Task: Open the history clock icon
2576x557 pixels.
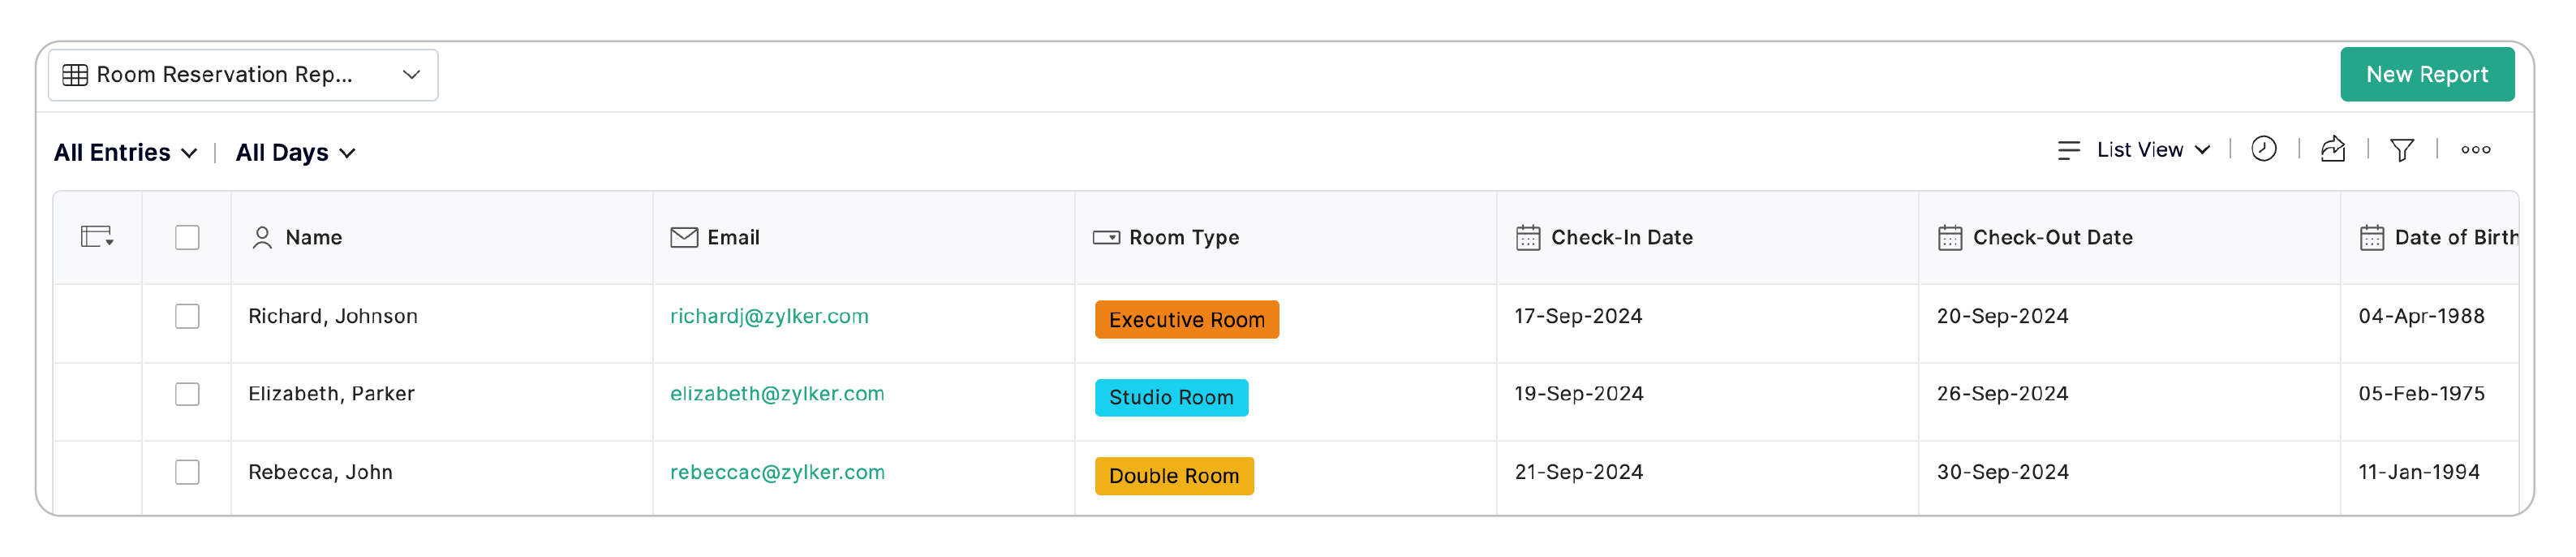Action: point(2263,150)
